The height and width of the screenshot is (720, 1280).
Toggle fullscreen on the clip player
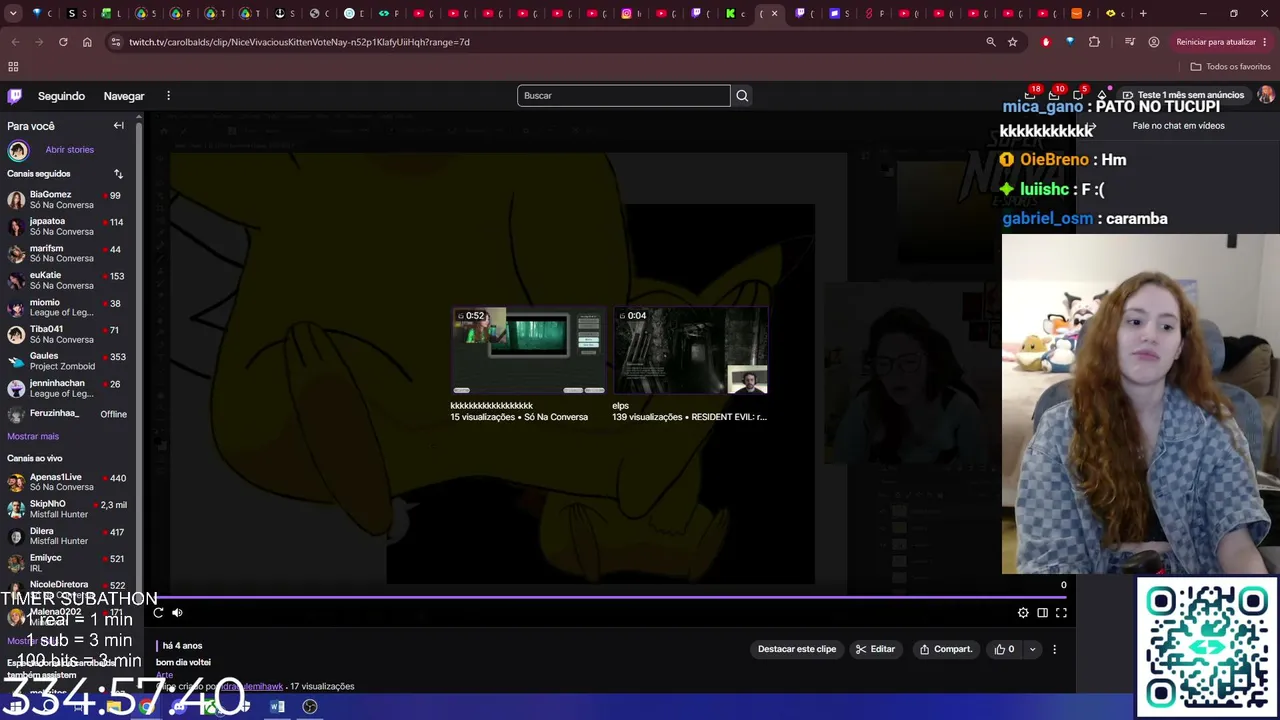pyautogui.click(x=1061, y=613)
